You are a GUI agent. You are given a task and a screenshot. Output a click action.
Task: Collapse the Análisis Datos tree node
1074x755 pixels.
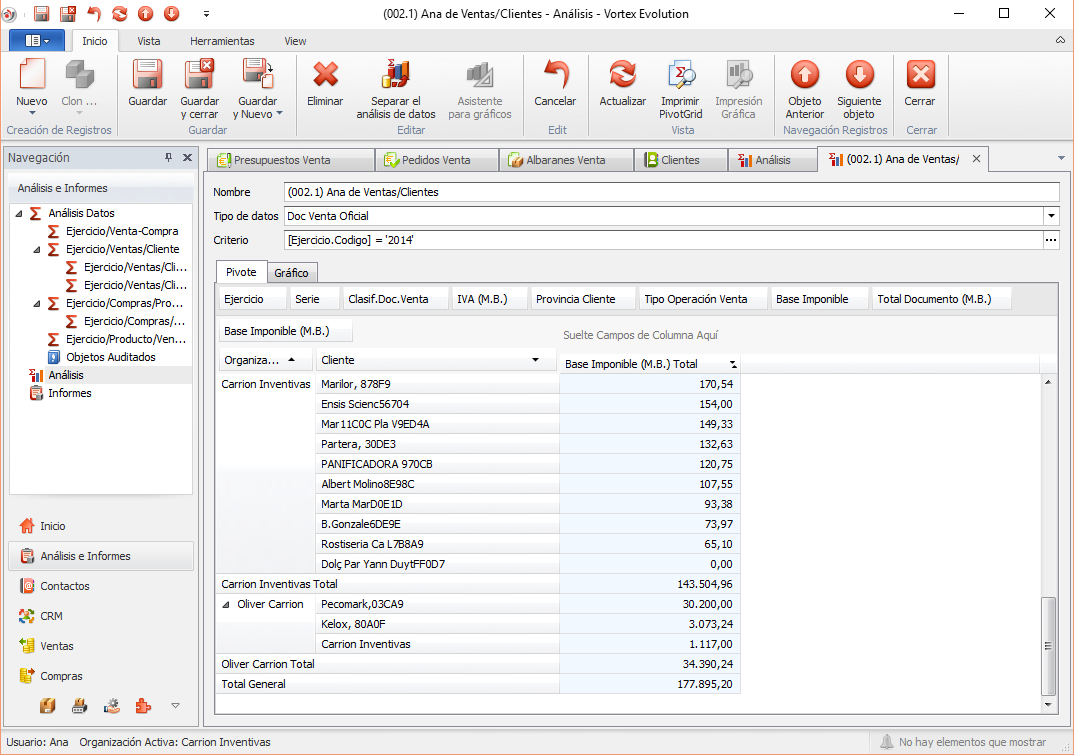pyautogui.click(x=19, y=214)
